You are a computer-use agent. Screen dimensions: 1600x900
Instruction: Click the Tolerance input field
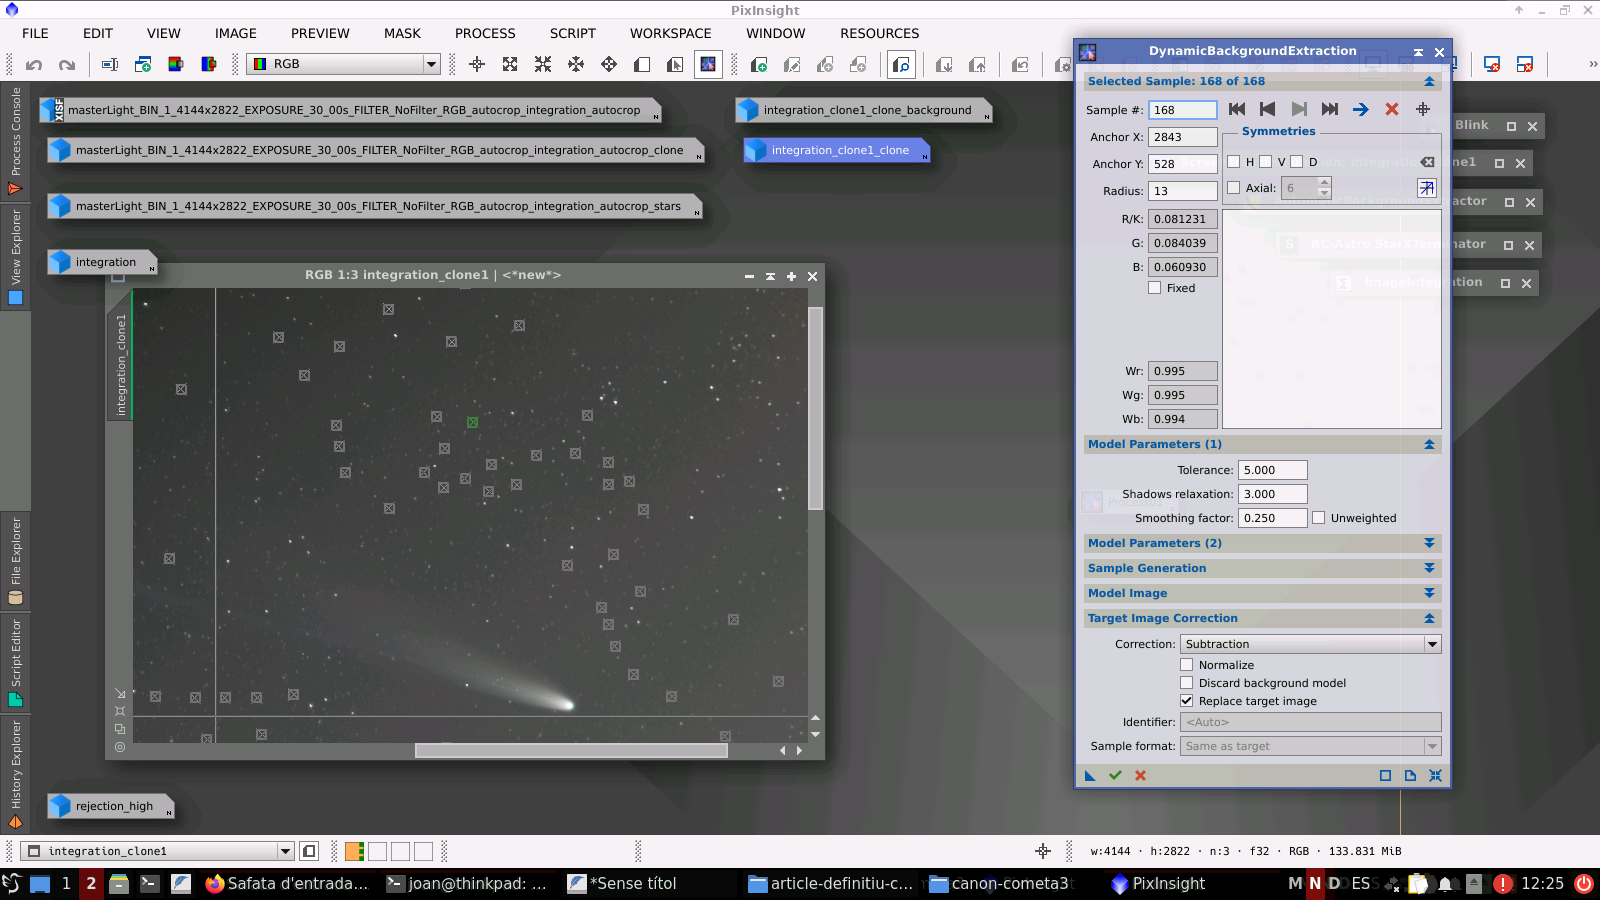(x=1272, y=470)
